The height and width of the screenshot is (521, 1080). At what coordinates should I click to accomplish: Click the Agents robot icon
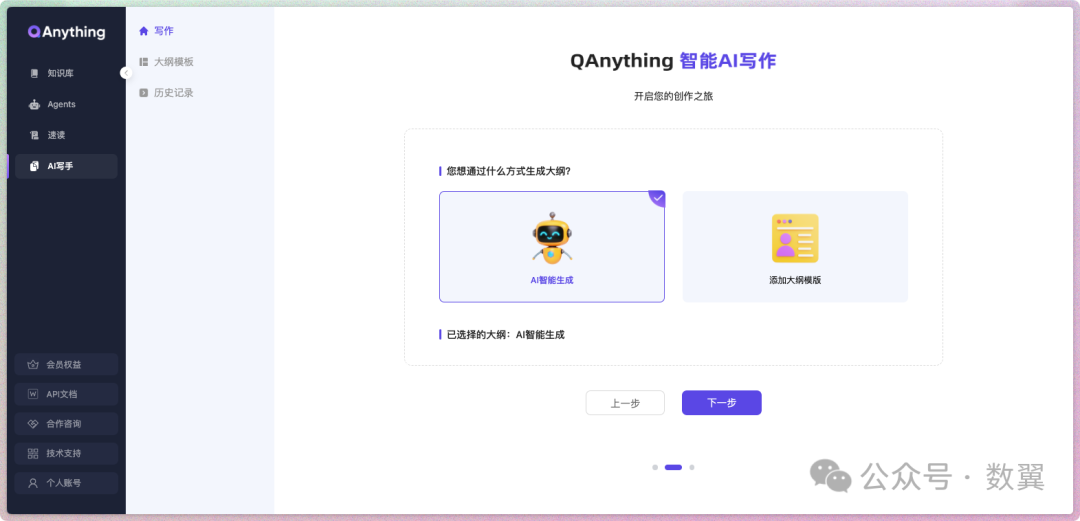(34, 105)
